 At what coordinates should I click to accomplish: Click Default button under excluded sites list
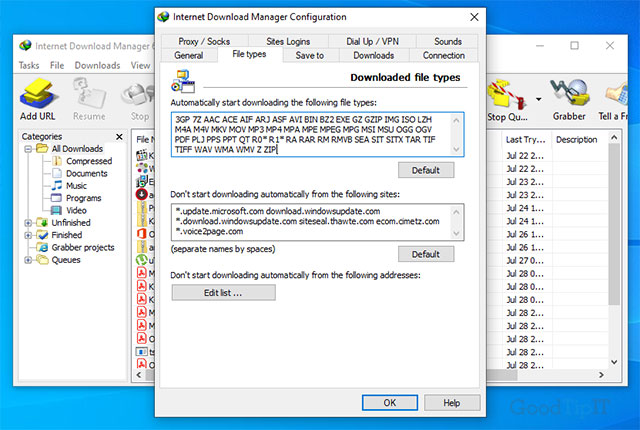[426, 254]
